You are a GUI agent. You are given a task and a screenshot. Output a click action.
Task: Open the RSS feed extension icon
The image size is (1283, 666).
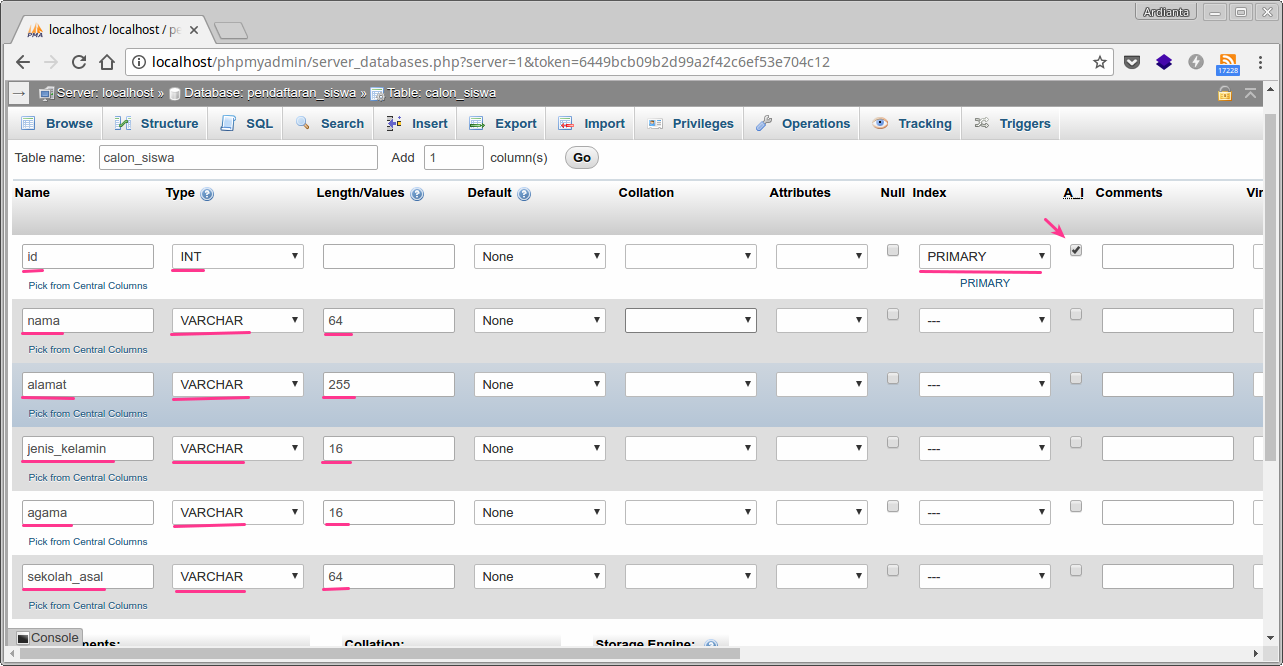(1227, 62)
